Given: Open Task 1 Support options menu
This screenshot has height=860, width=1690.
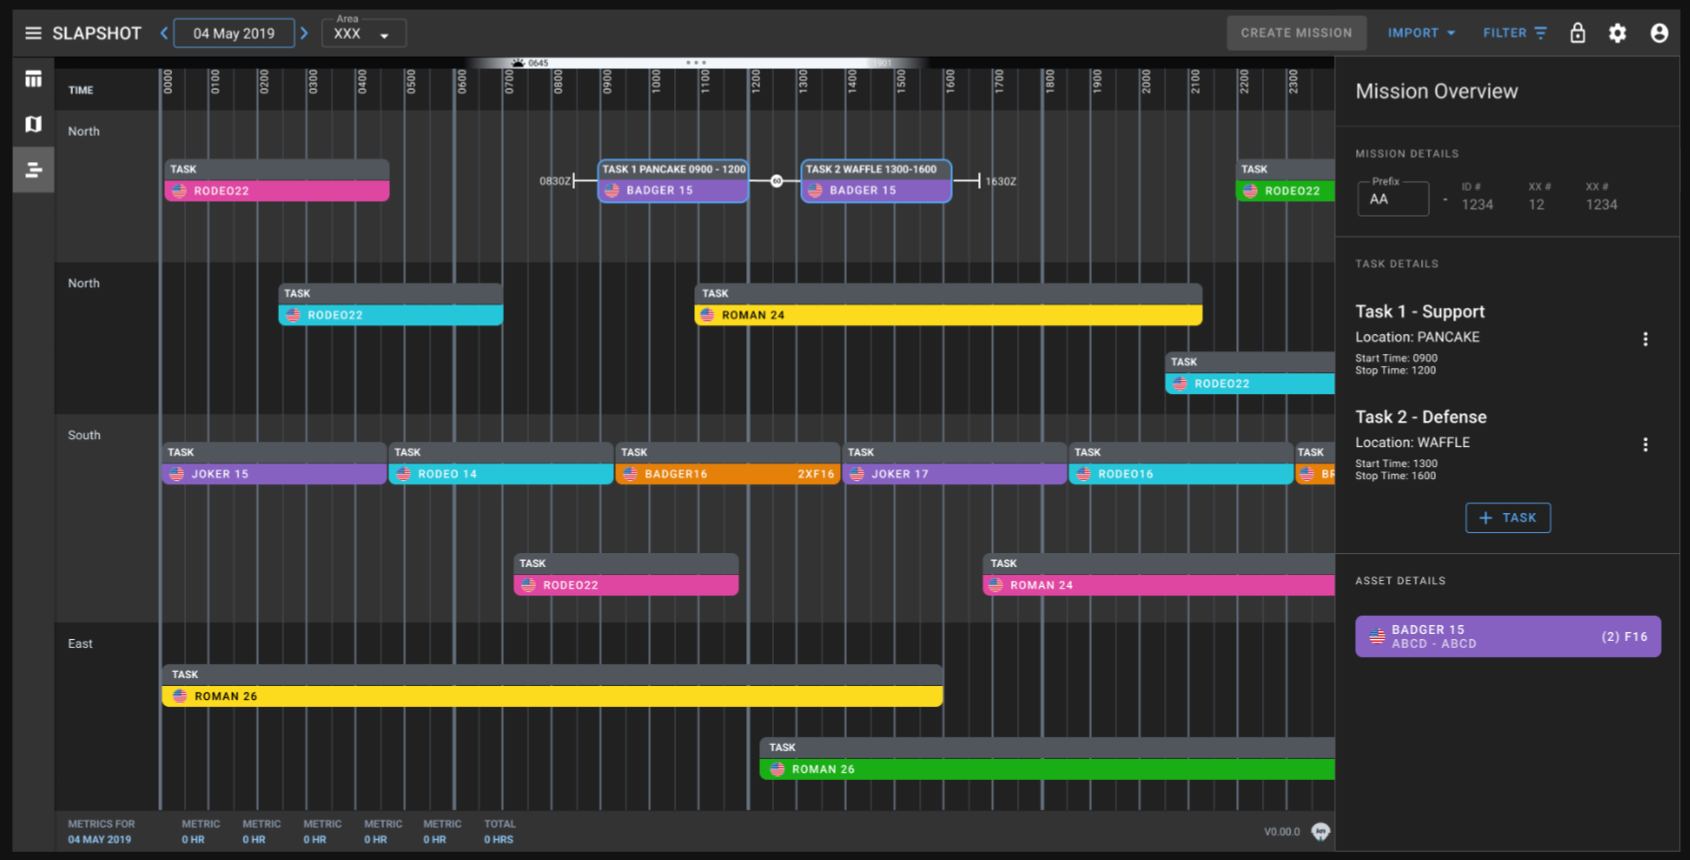Looking at the screenshot, I should [1645, 339].
